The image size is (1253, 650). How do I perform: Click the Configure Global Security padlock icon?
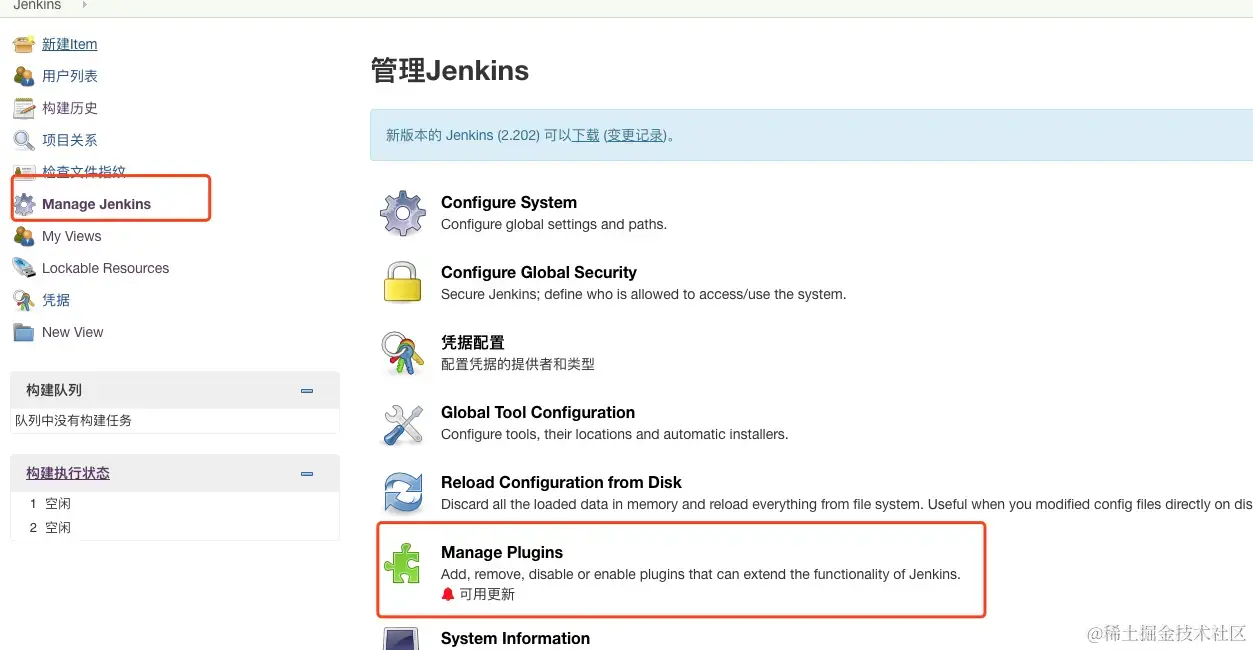(x=403, y=282)
